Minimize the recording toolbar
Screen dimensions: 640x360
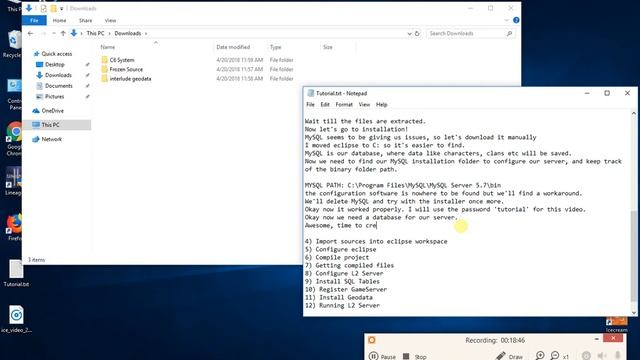tap(597, 339)
